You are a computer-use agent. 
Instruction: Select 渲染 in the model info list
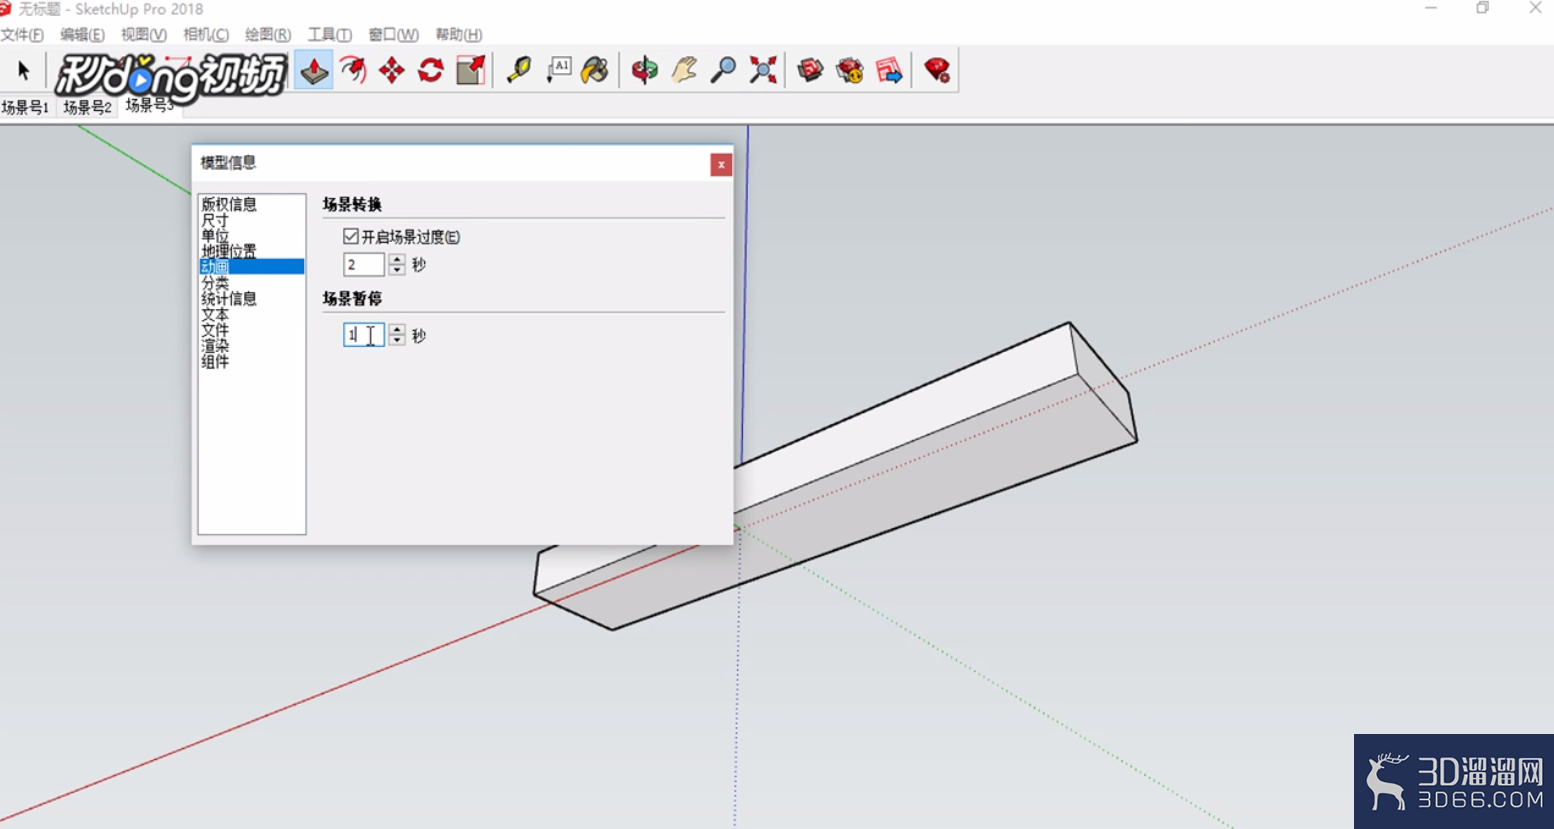click(215, 346)
